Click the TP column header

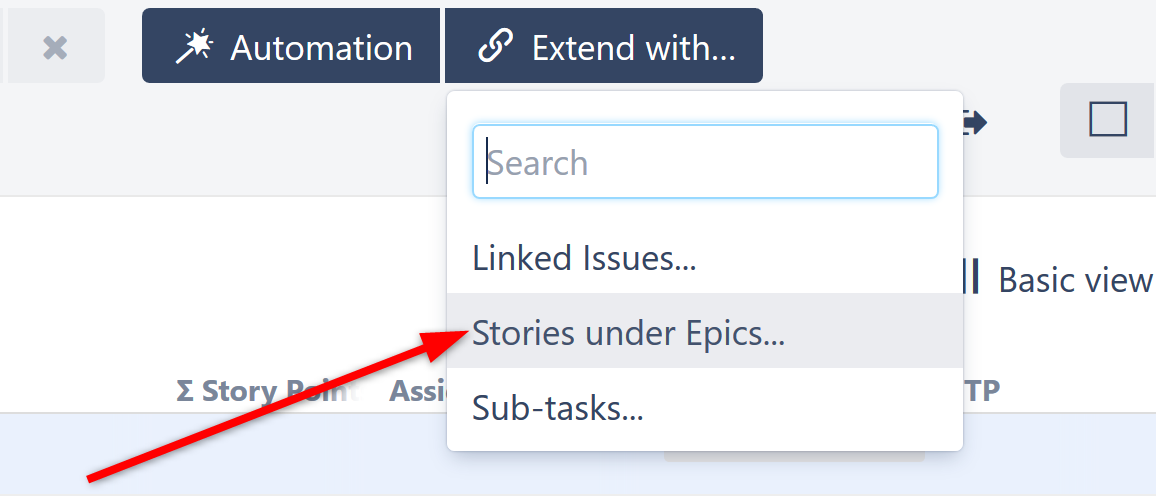[x=983, y=391]
